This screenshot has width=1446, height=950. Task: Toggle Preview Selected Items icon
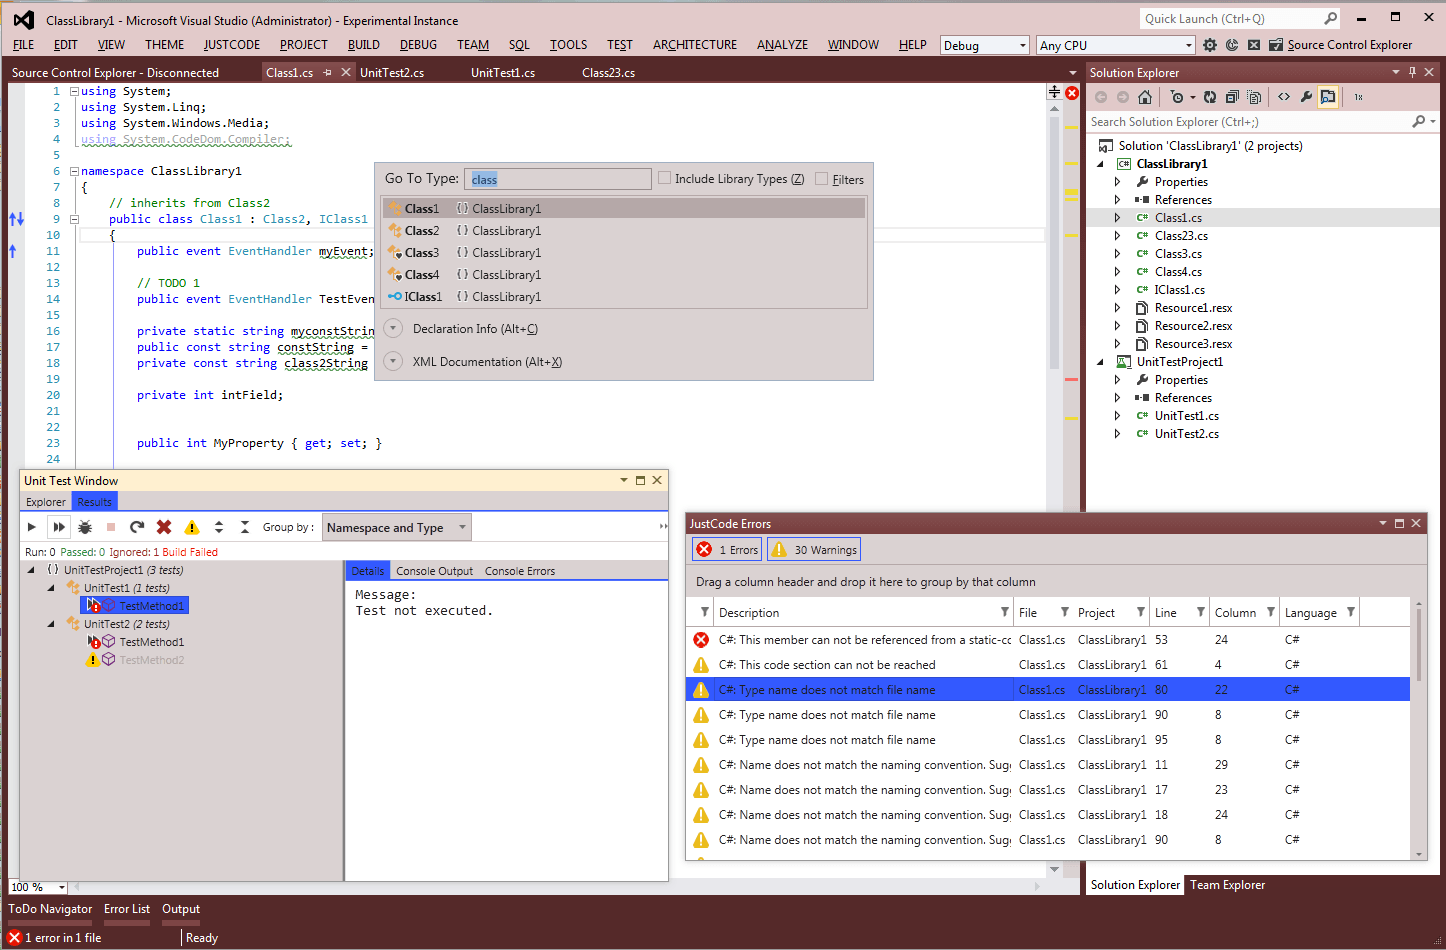1328,97
